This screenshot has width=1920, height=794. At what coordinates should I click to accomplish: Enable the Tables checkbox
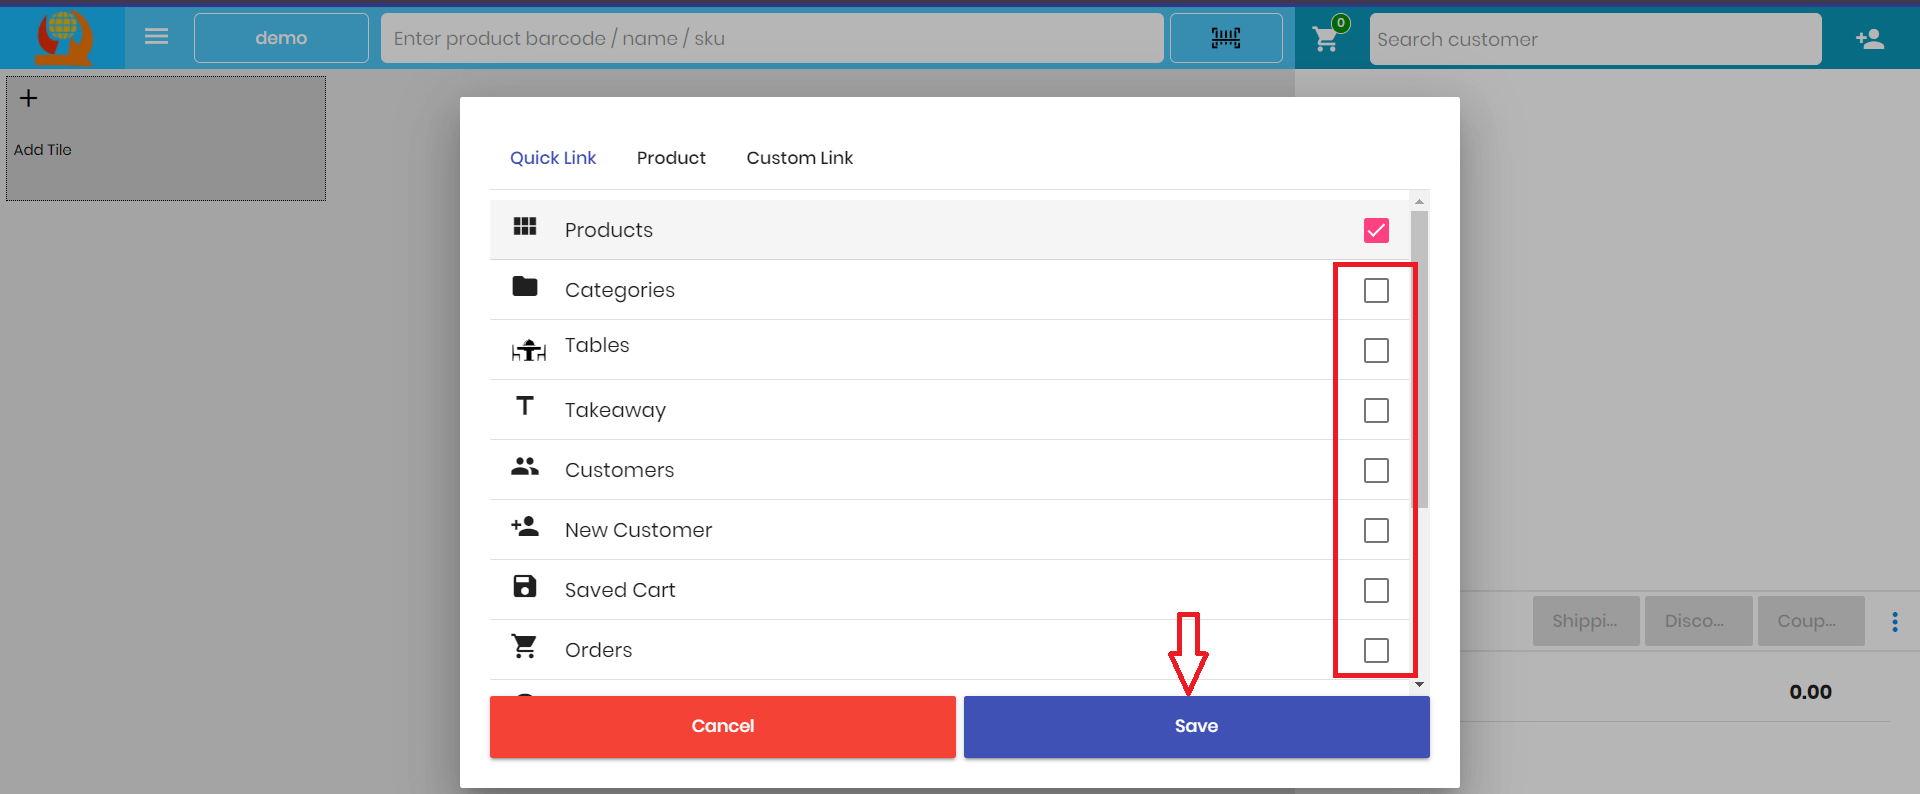pos(1376,351)
